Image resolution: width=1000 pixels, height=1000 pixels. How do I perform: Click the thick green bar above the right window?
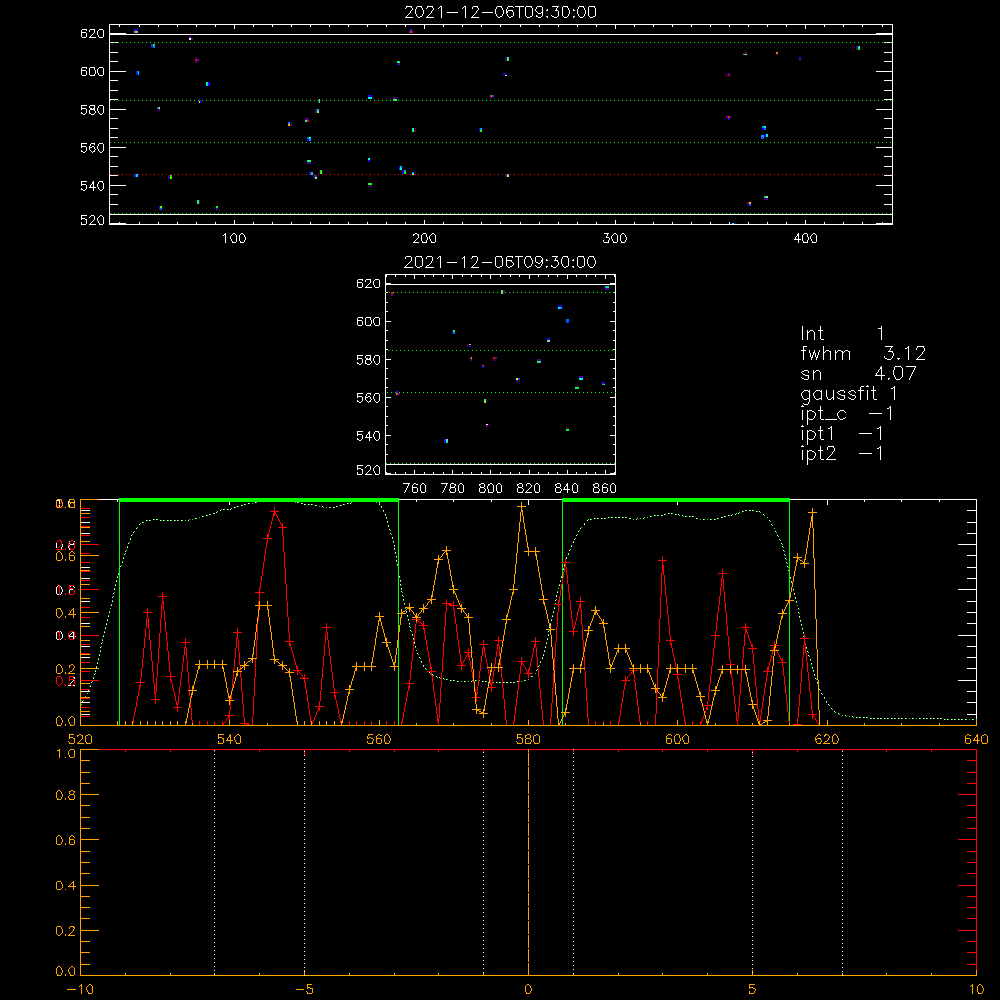click(676, 500)
